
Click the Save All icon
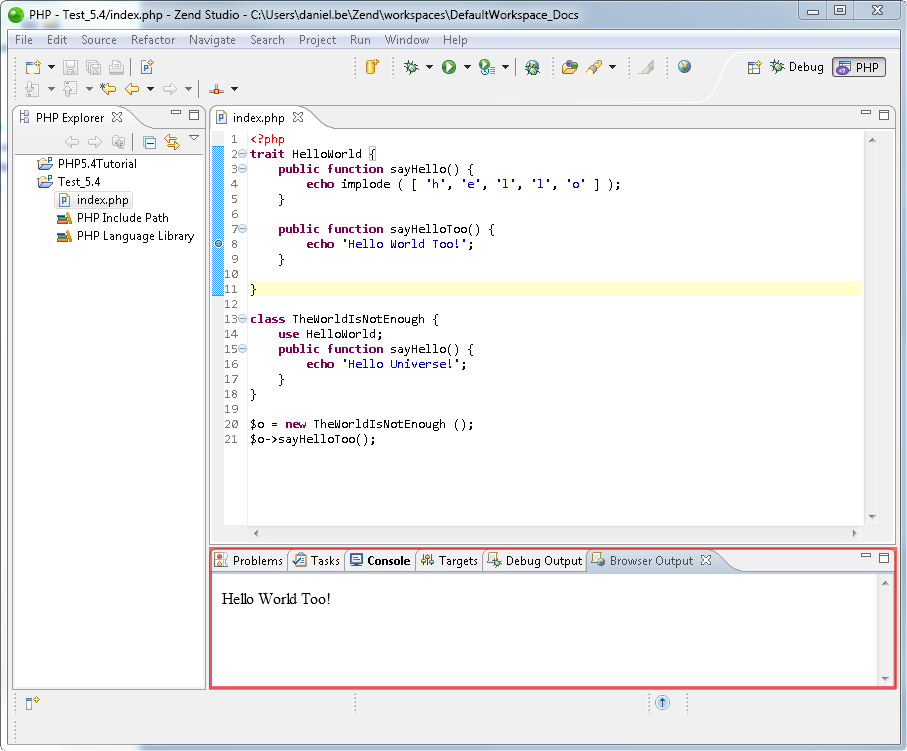(93, 67)
